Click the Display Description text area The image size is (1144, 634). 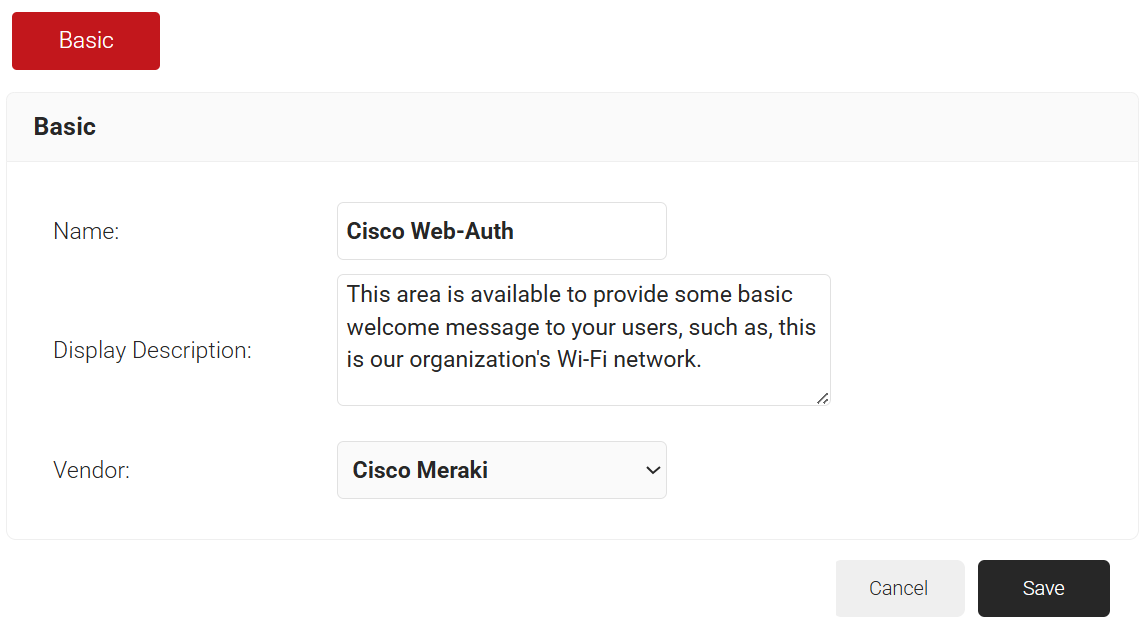(x=583, y=340)
